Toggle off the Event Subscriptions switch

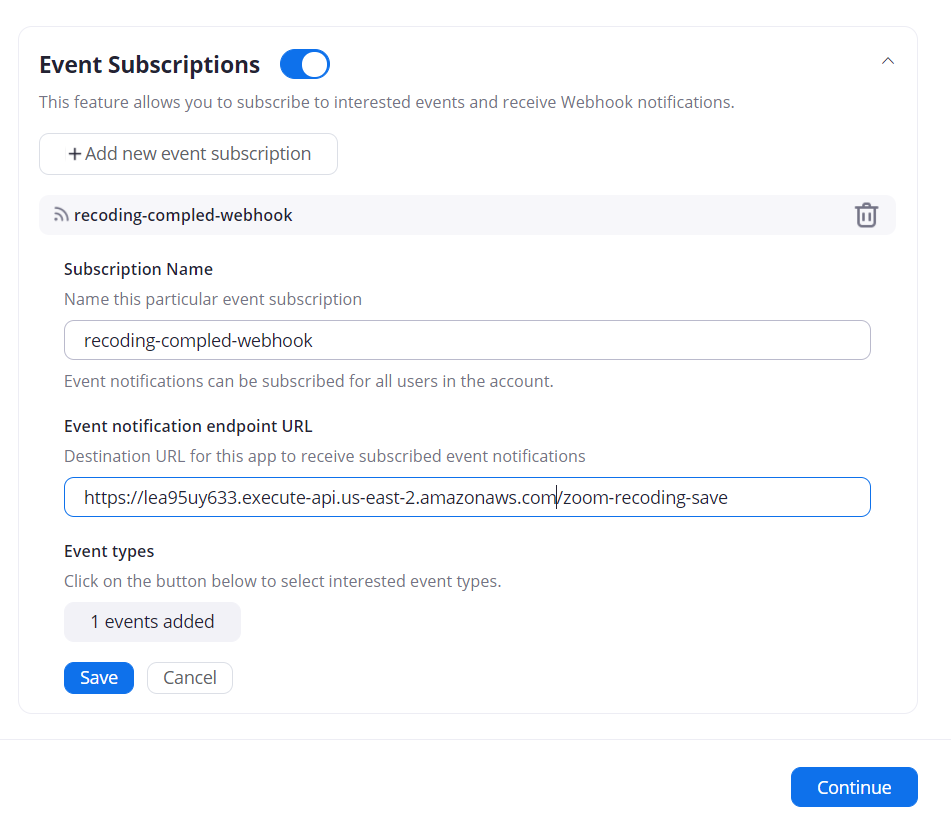coord(304,65)
